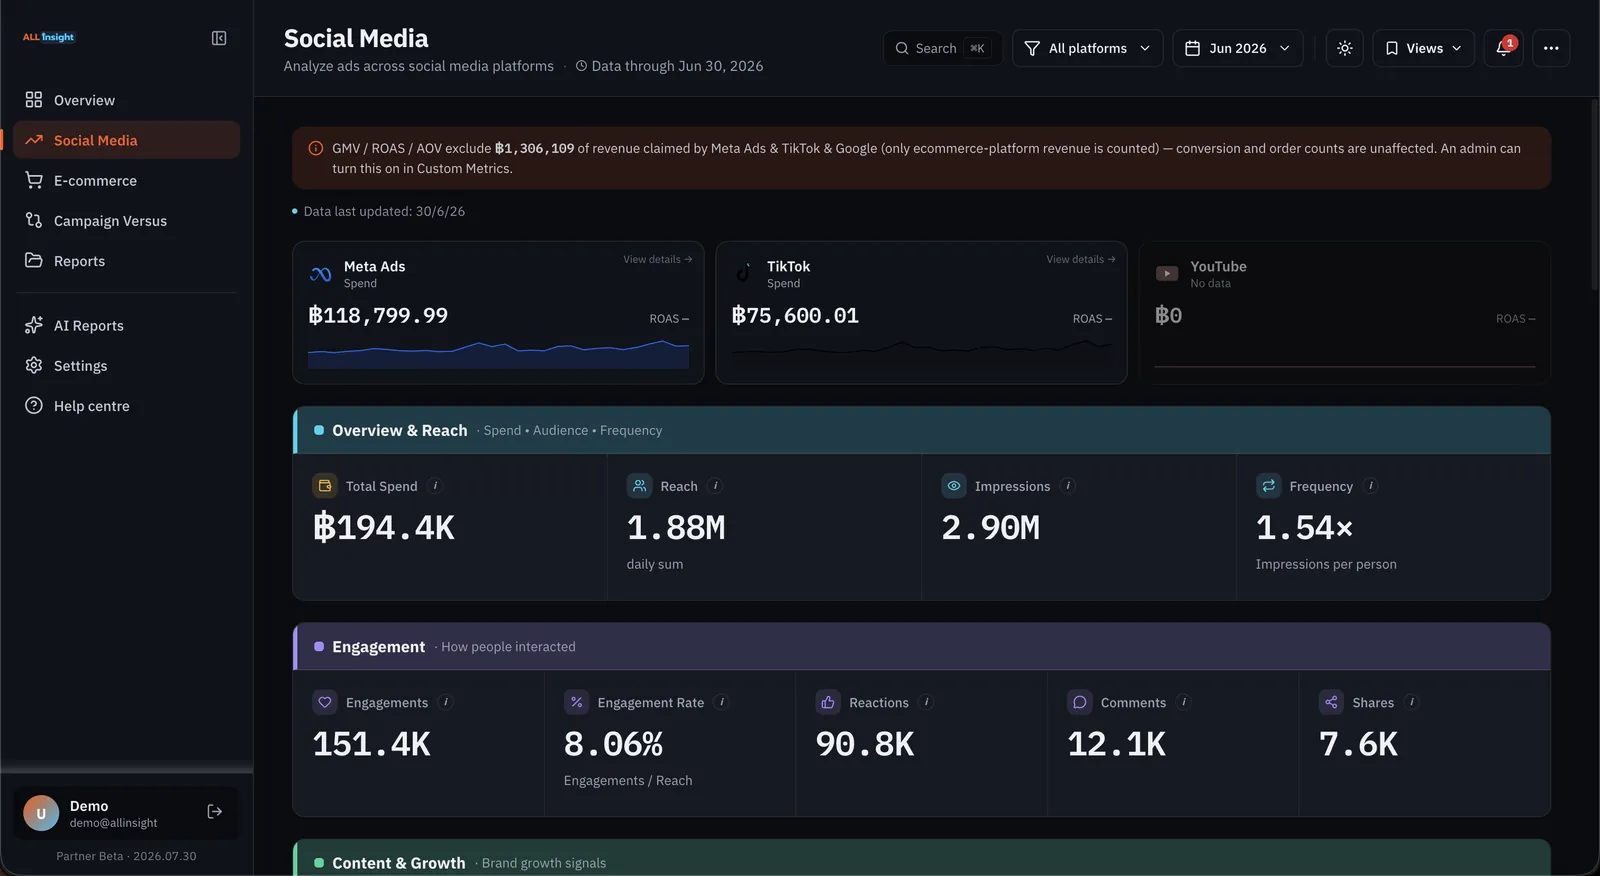Click the Demo user avatar

41,813
